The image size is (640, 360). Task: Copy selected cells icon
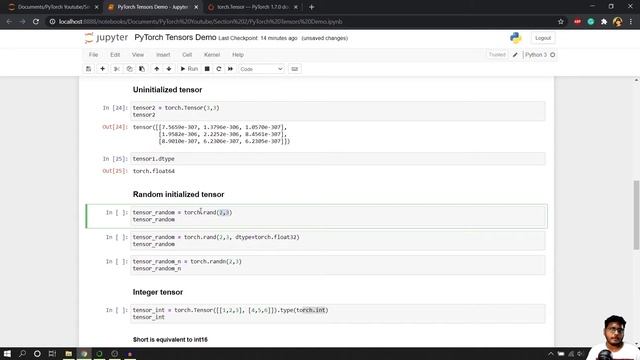pyautogui.click(x=129, y=69)
